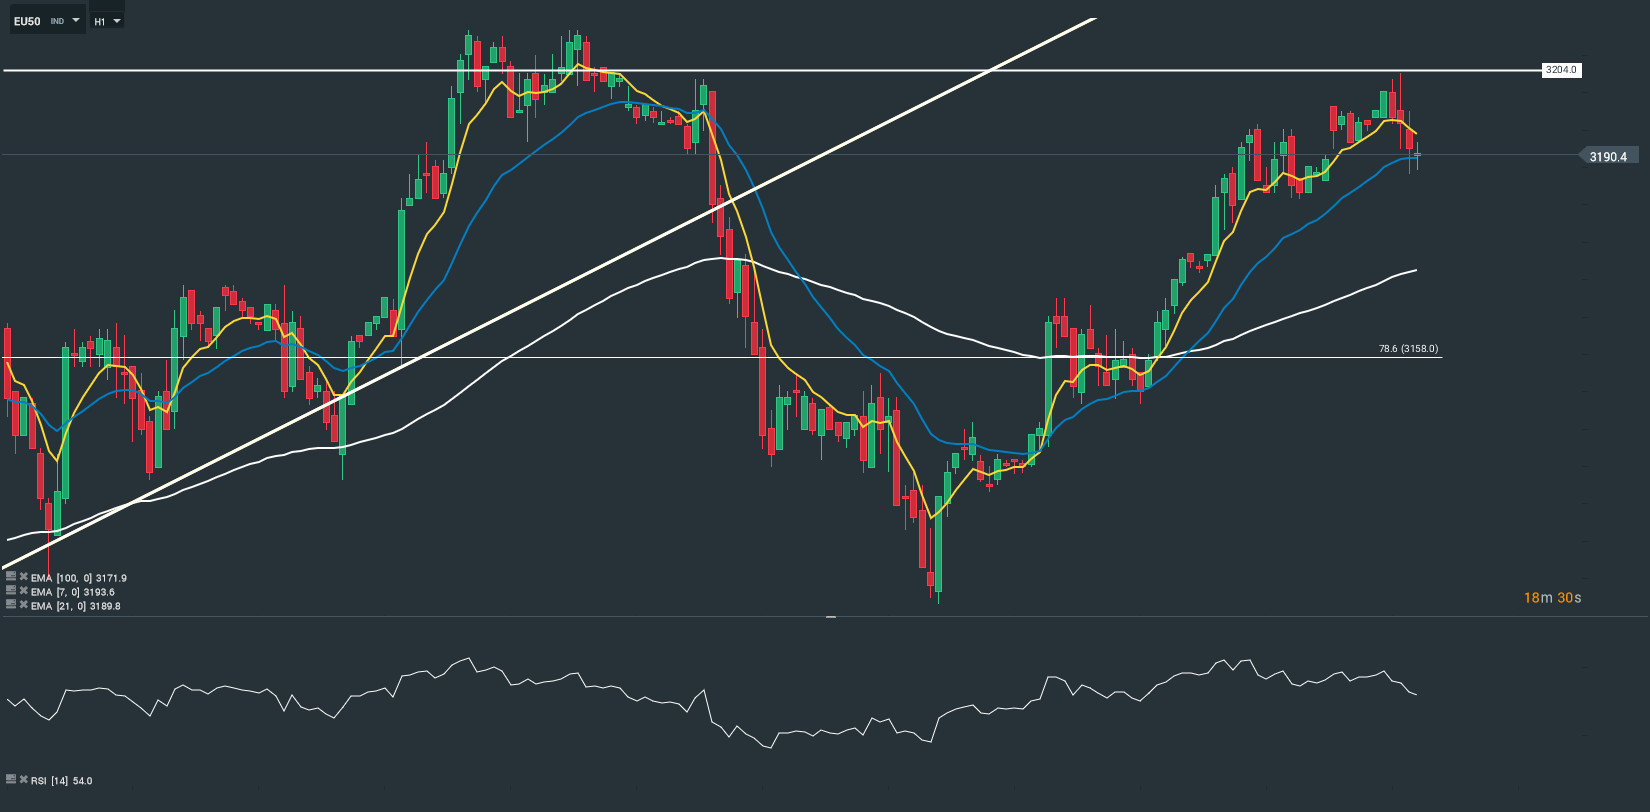Viewport: 1650px width, 812px height.
Task: Click the H1 timeframe label
Action: tap(100, 21)
